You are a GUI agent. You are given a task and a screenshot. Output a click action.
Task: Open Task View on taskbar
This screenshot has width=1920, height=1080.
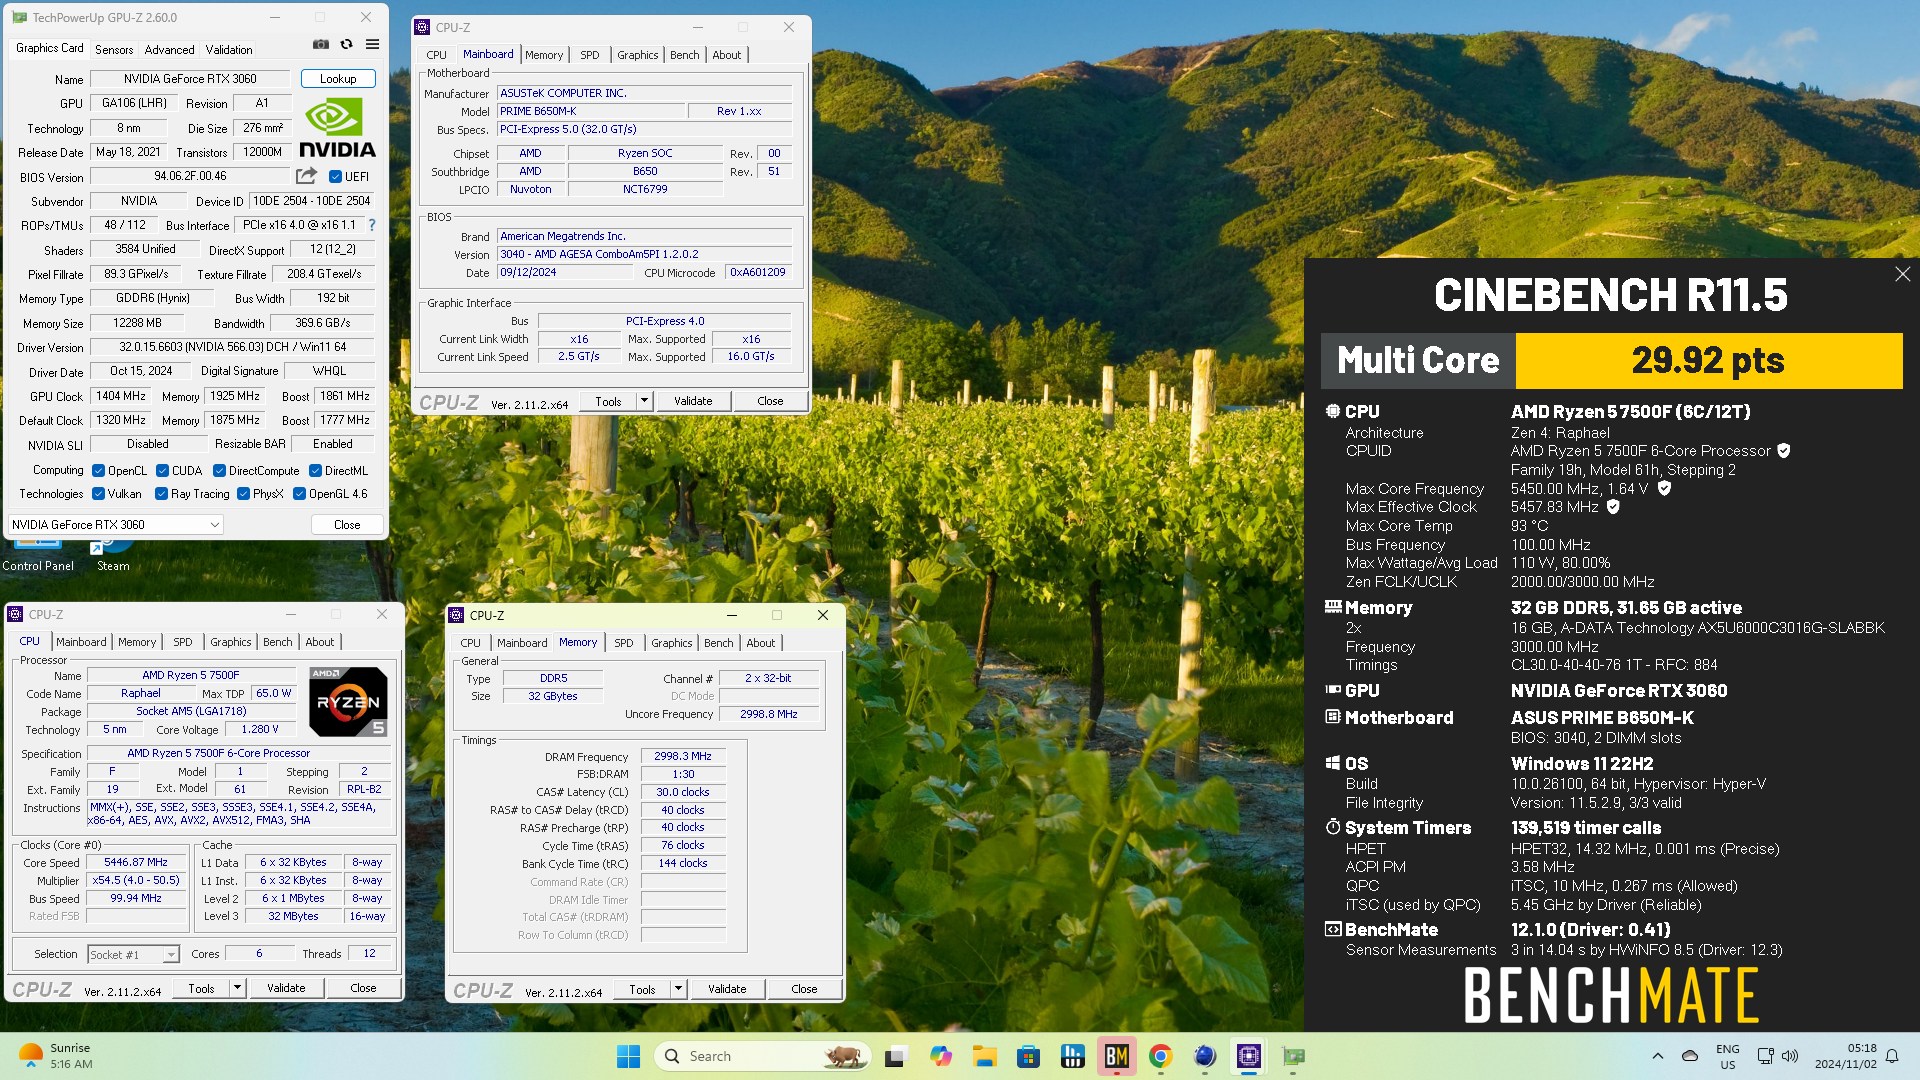[x=895, y=1056]
